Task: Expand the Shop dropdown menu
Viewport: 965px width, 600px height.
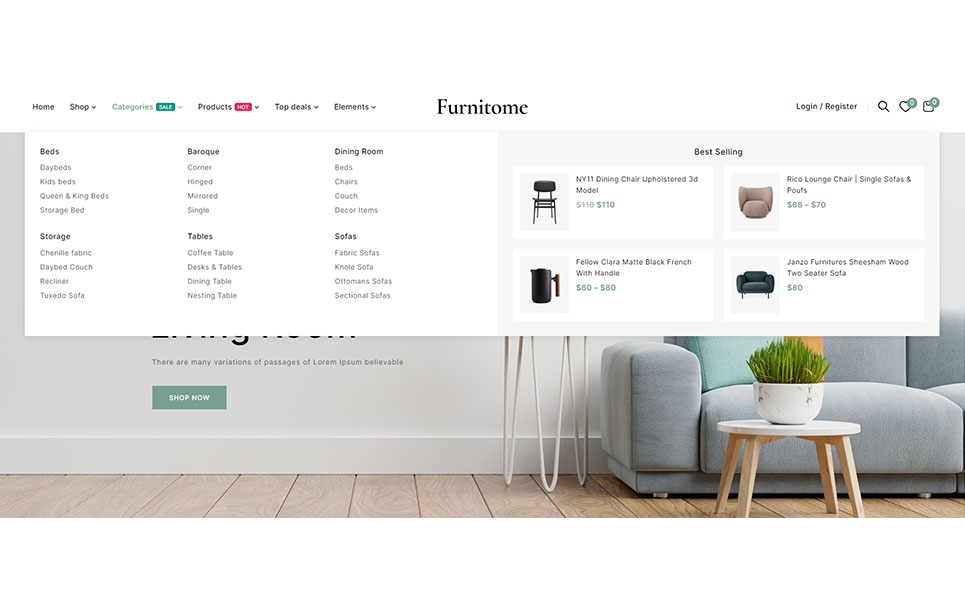Action: [x=82, y=107]
